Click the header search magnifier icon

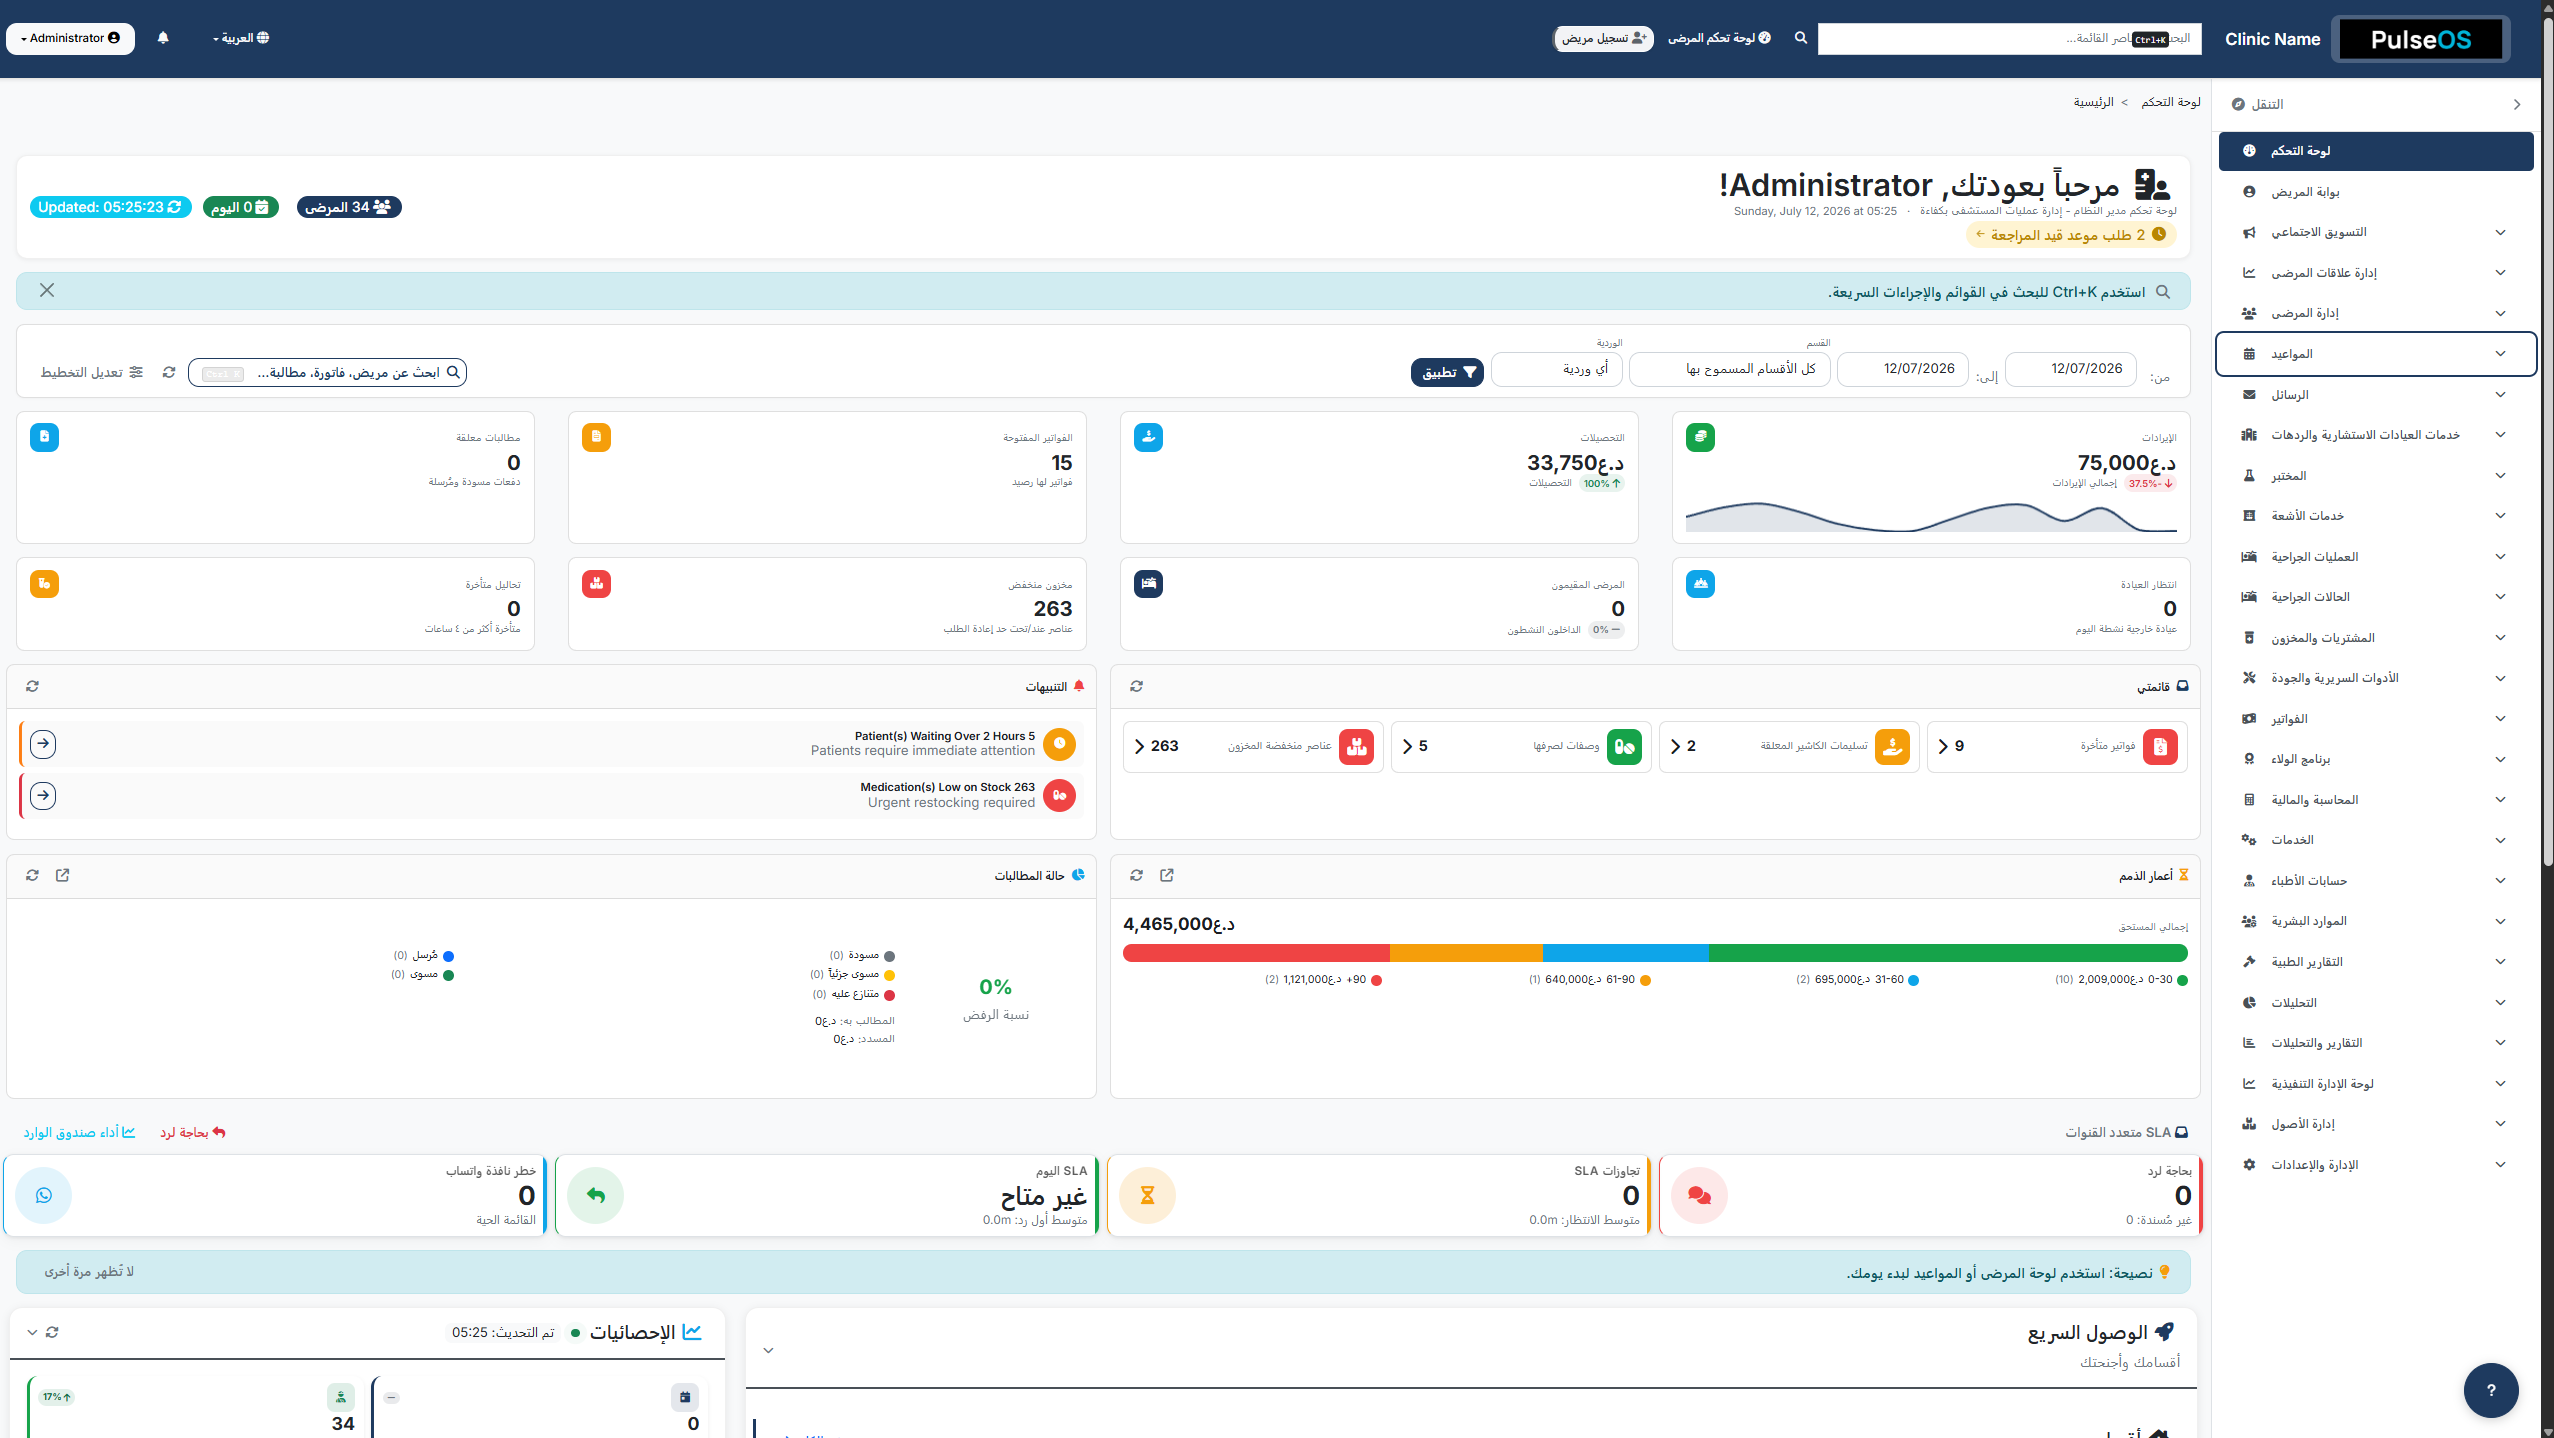click(1801, 38)
